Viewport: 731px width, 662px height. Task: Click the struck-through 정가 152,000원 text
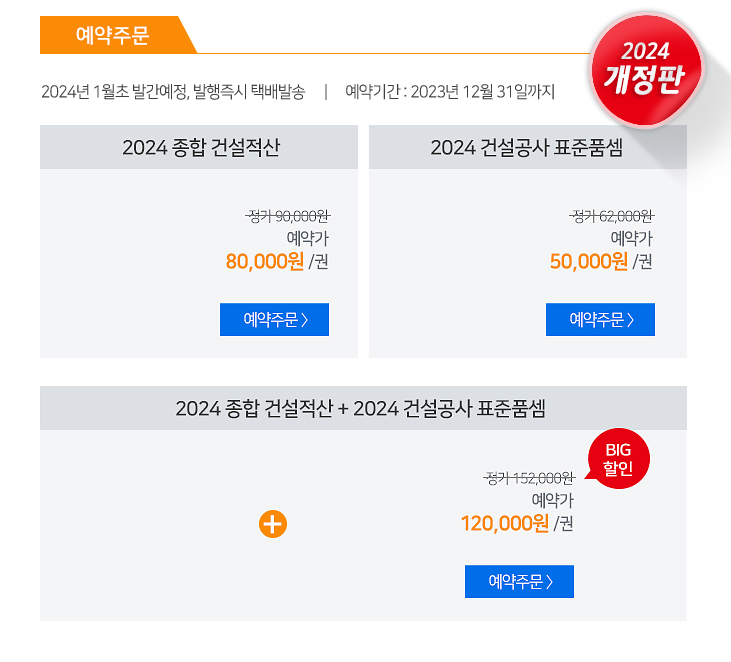[529, 478]
